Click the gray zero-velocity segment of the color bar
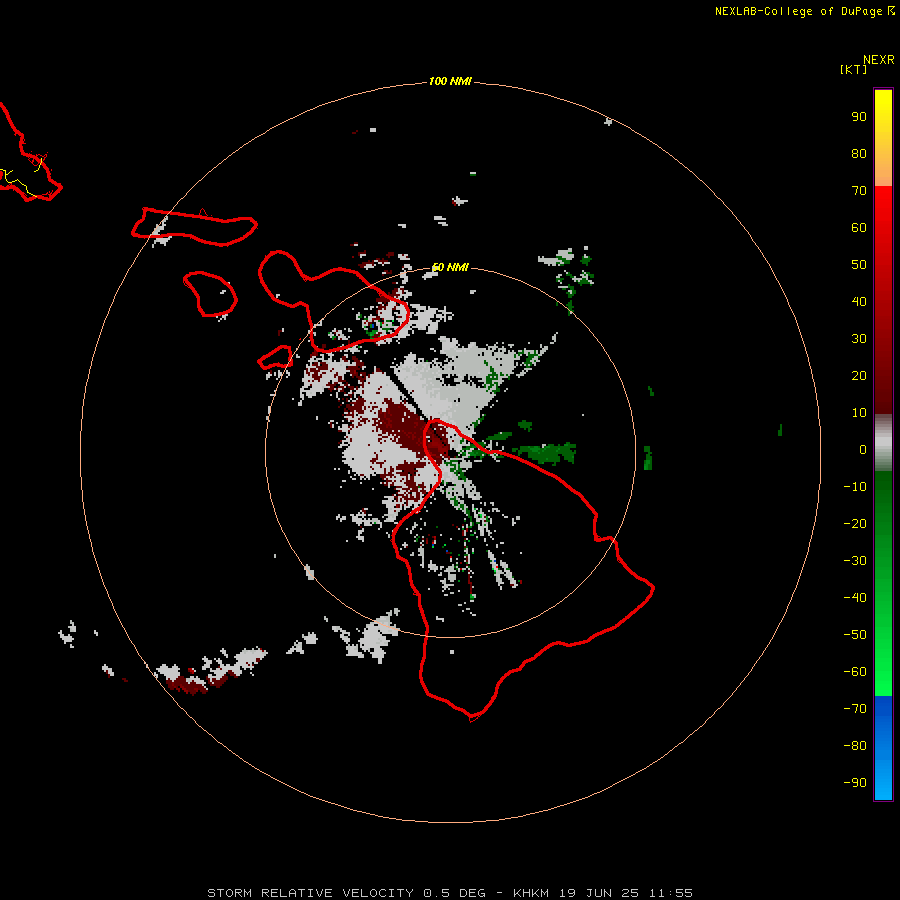The width and height of the screenshot is (900, 900). 883,443
